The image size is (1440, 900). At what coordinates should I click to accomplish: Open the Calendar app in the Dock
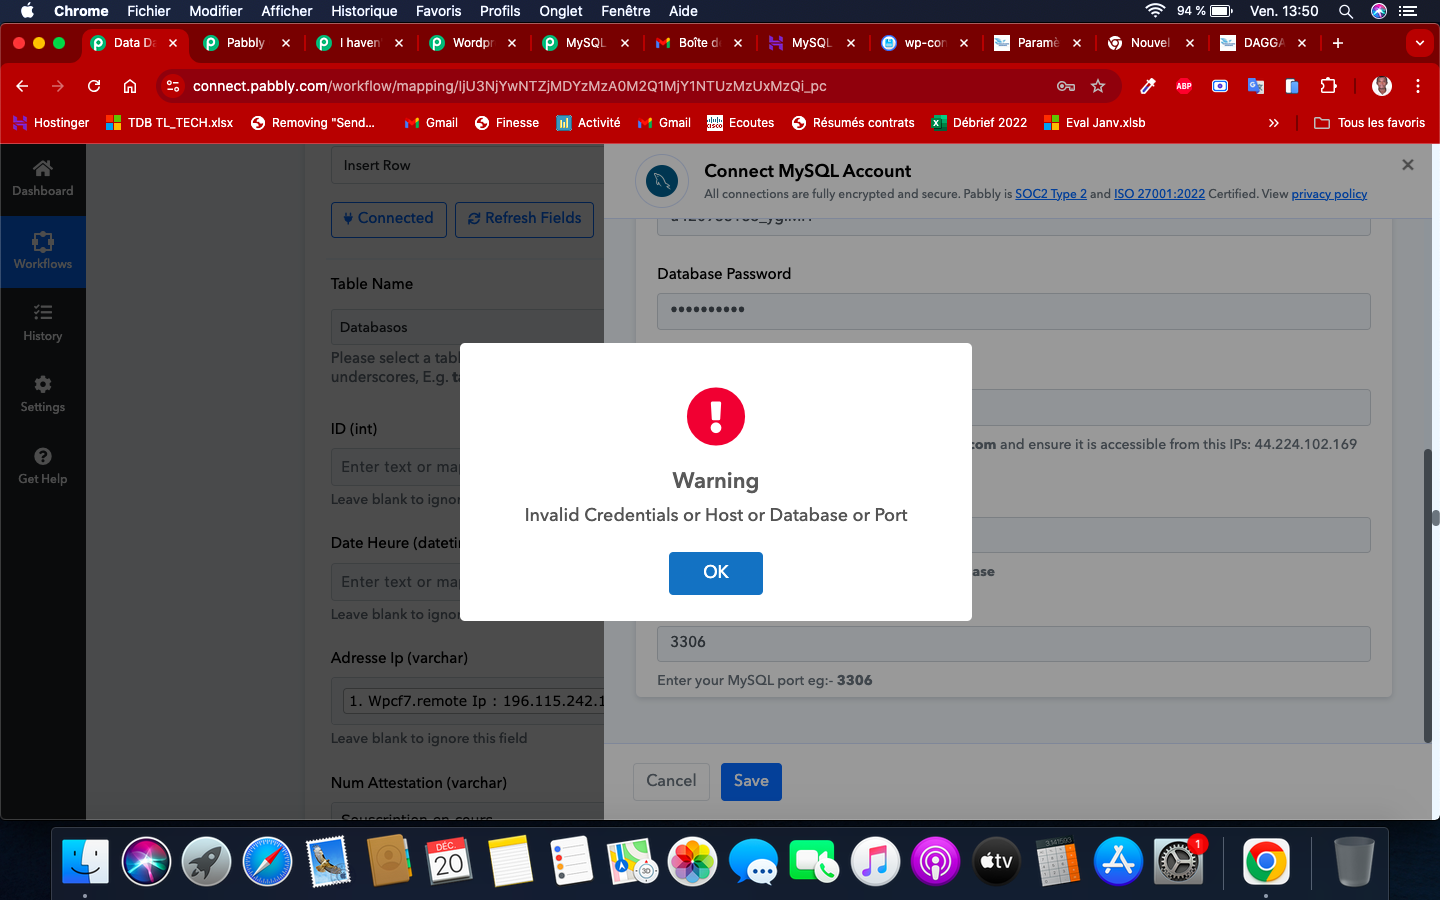point(449,862)
